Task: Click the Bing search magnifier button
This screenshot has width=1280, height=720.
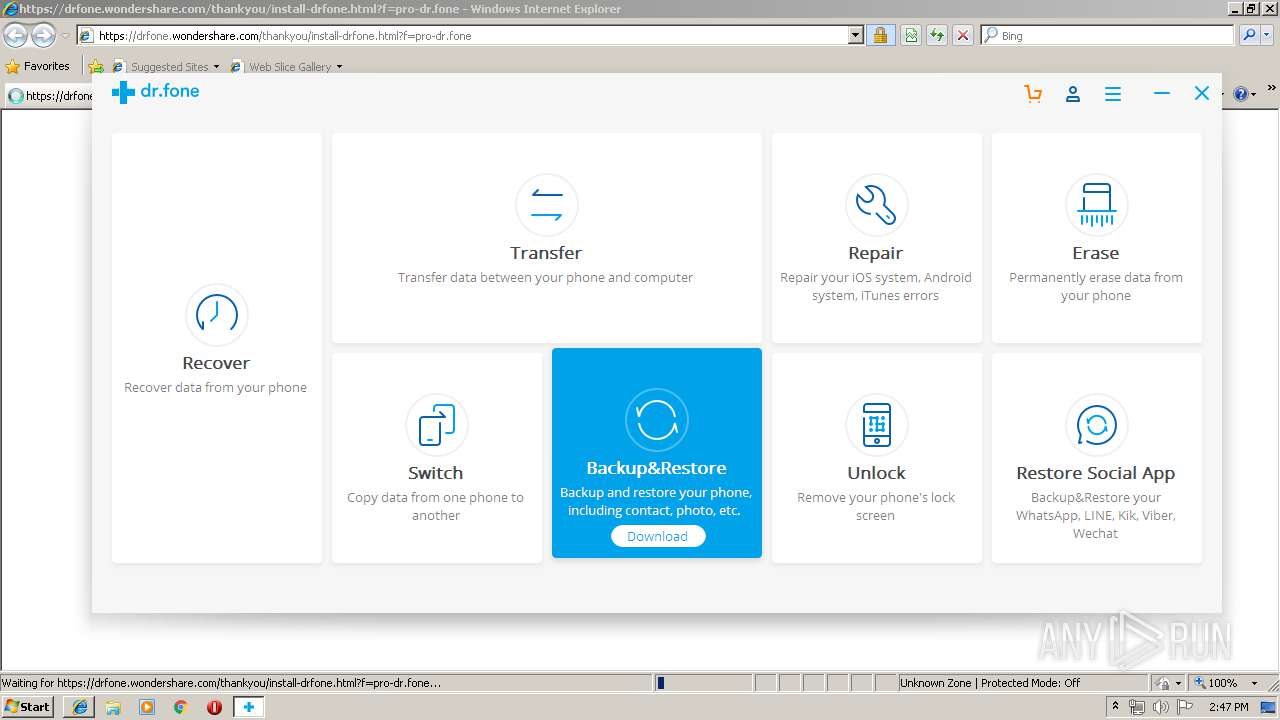Action: click(1249, 35)
